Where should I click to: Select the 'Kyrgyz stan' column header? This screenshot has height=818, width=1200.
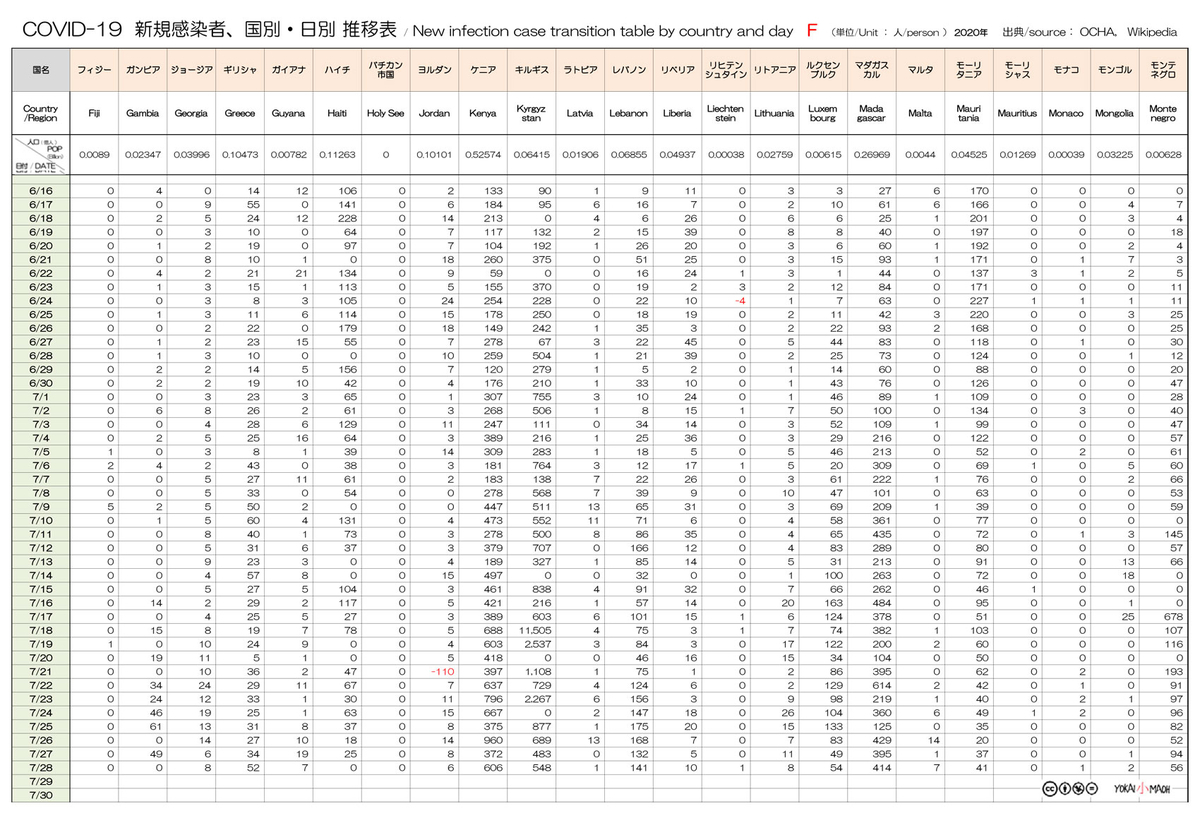(531, 113)
